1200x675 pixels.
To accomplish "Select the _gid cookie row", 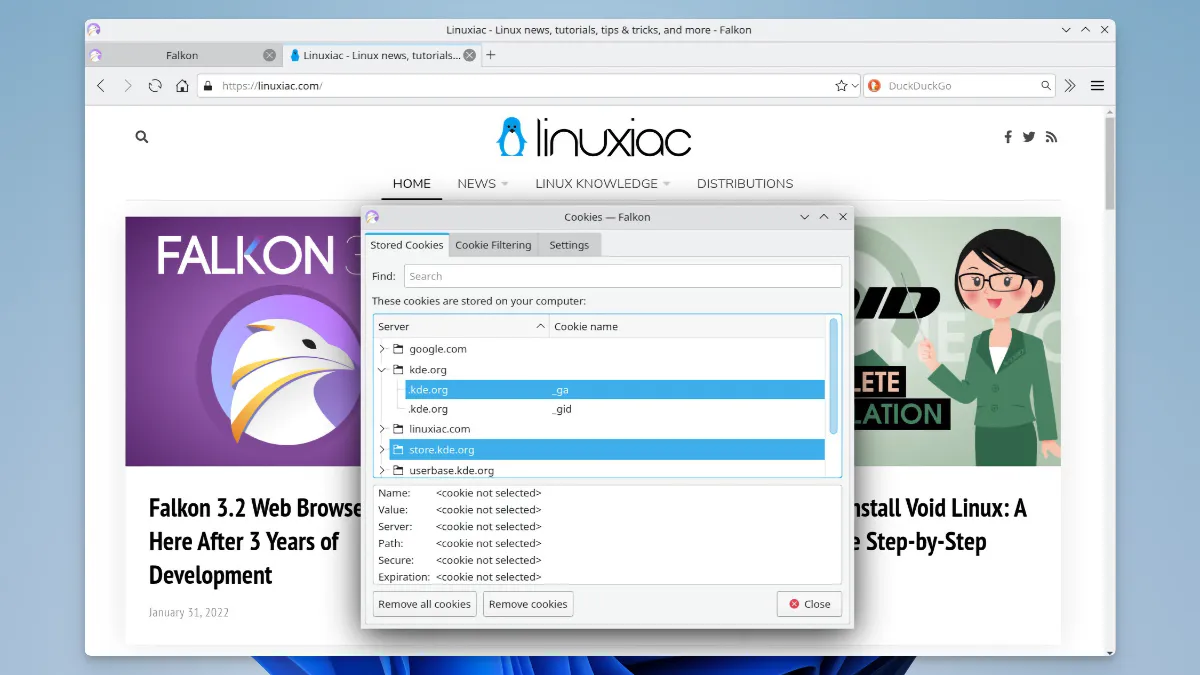I will pos(615,409).
